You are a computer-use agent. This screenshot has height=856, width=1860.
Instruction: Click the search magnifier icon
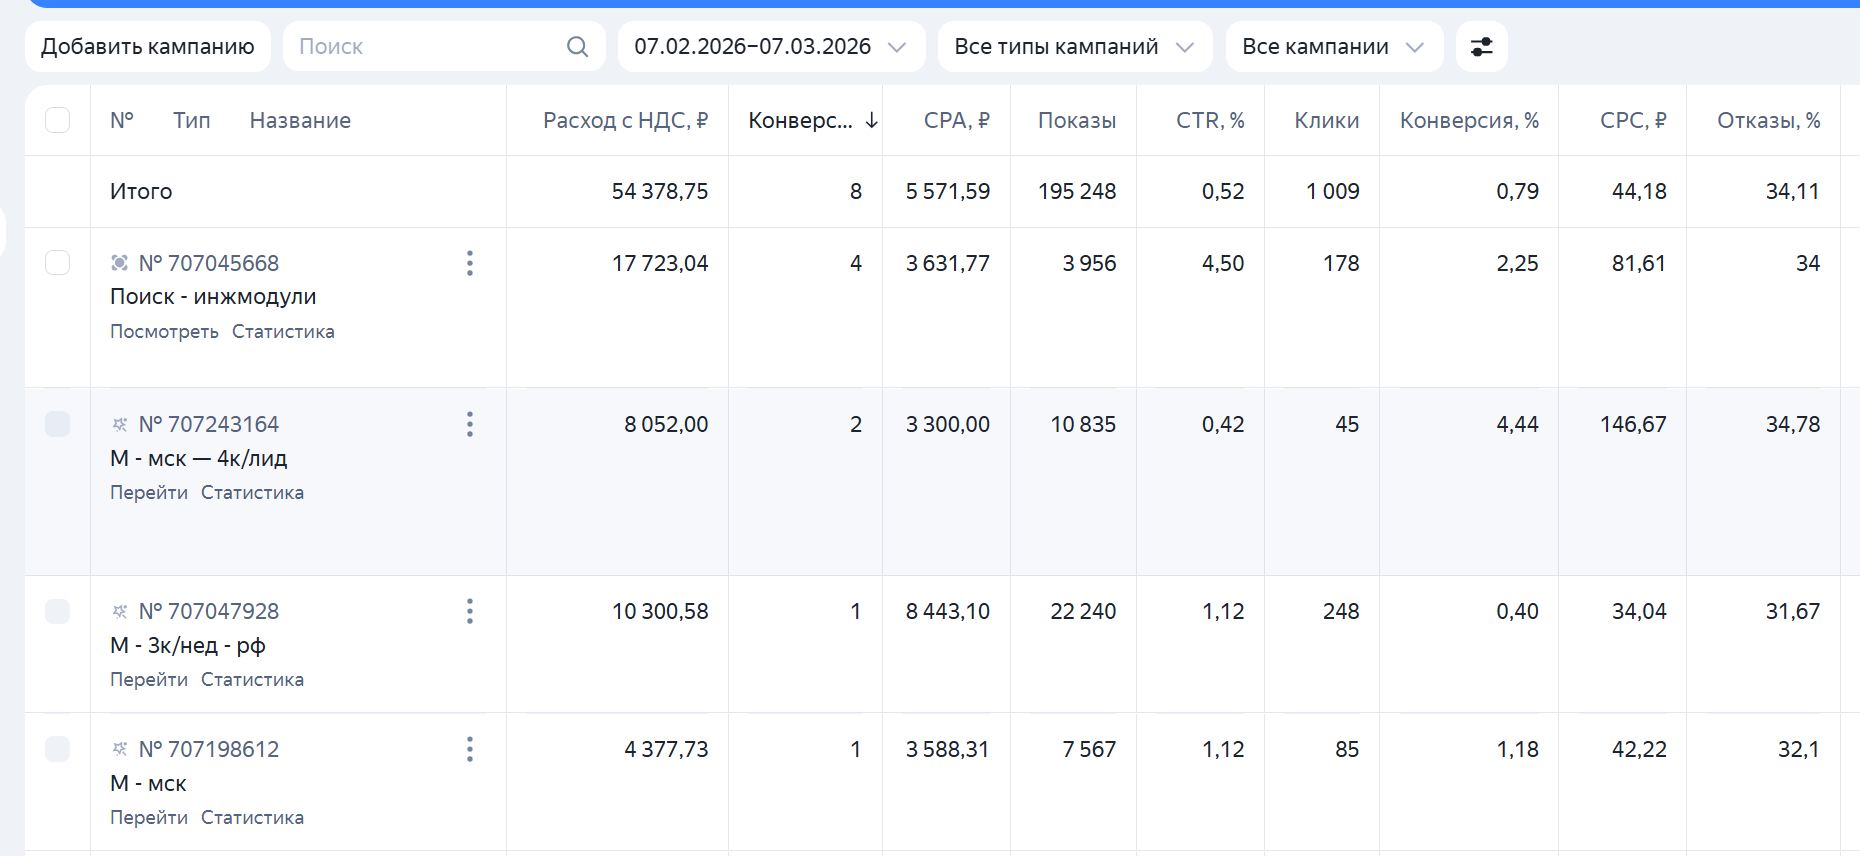(x=577, y=46)
